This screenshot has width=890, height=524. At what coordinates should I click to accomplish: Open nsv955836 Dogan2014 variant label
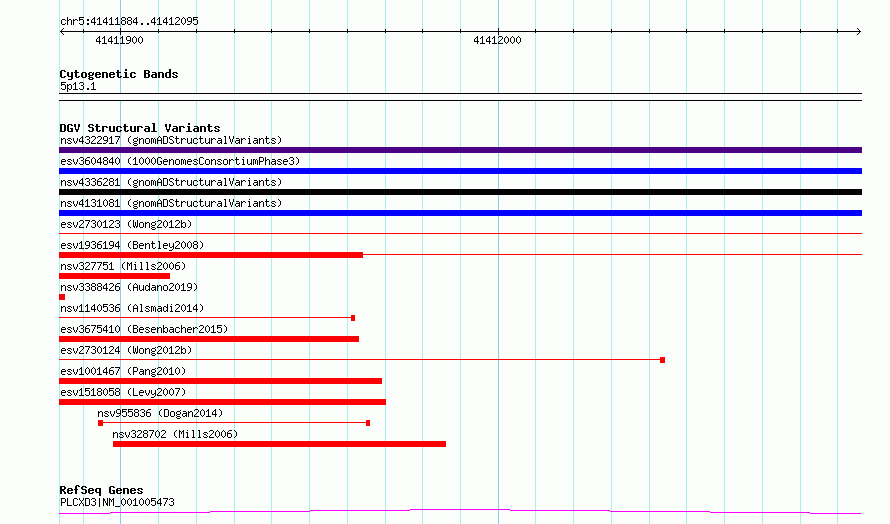point(160,413)
